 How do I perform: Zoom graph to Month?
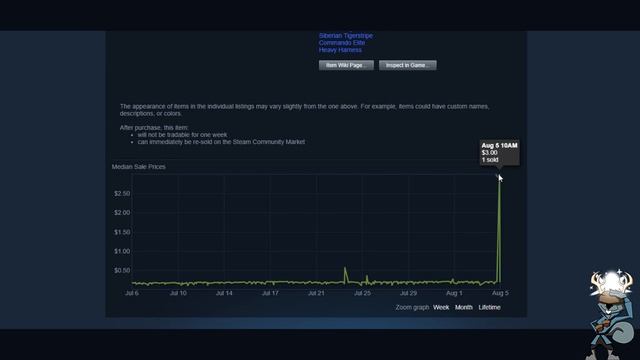click(464, 307)
